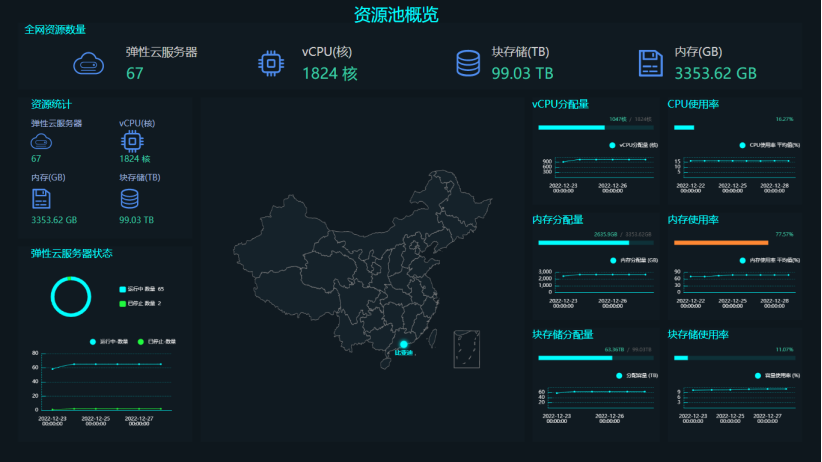The width and height of the screenshot is (822, 462).
Task: Click the 块存储使用率 progress bar
Action: tap(734, 358)
